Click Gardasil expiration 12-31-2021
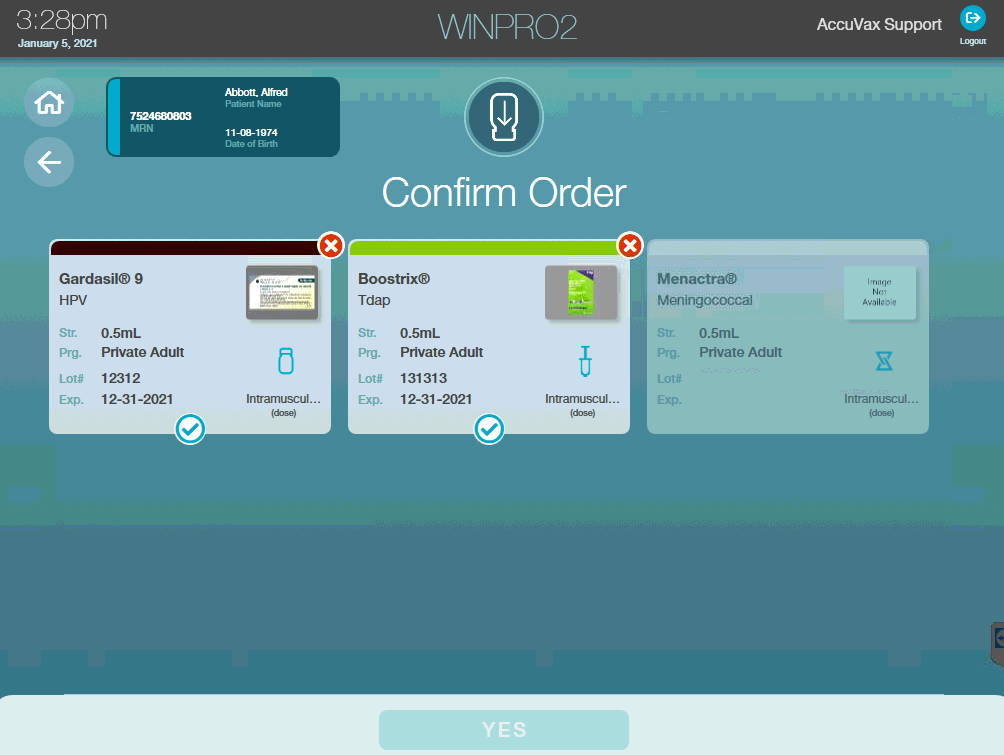 [137, 400]
